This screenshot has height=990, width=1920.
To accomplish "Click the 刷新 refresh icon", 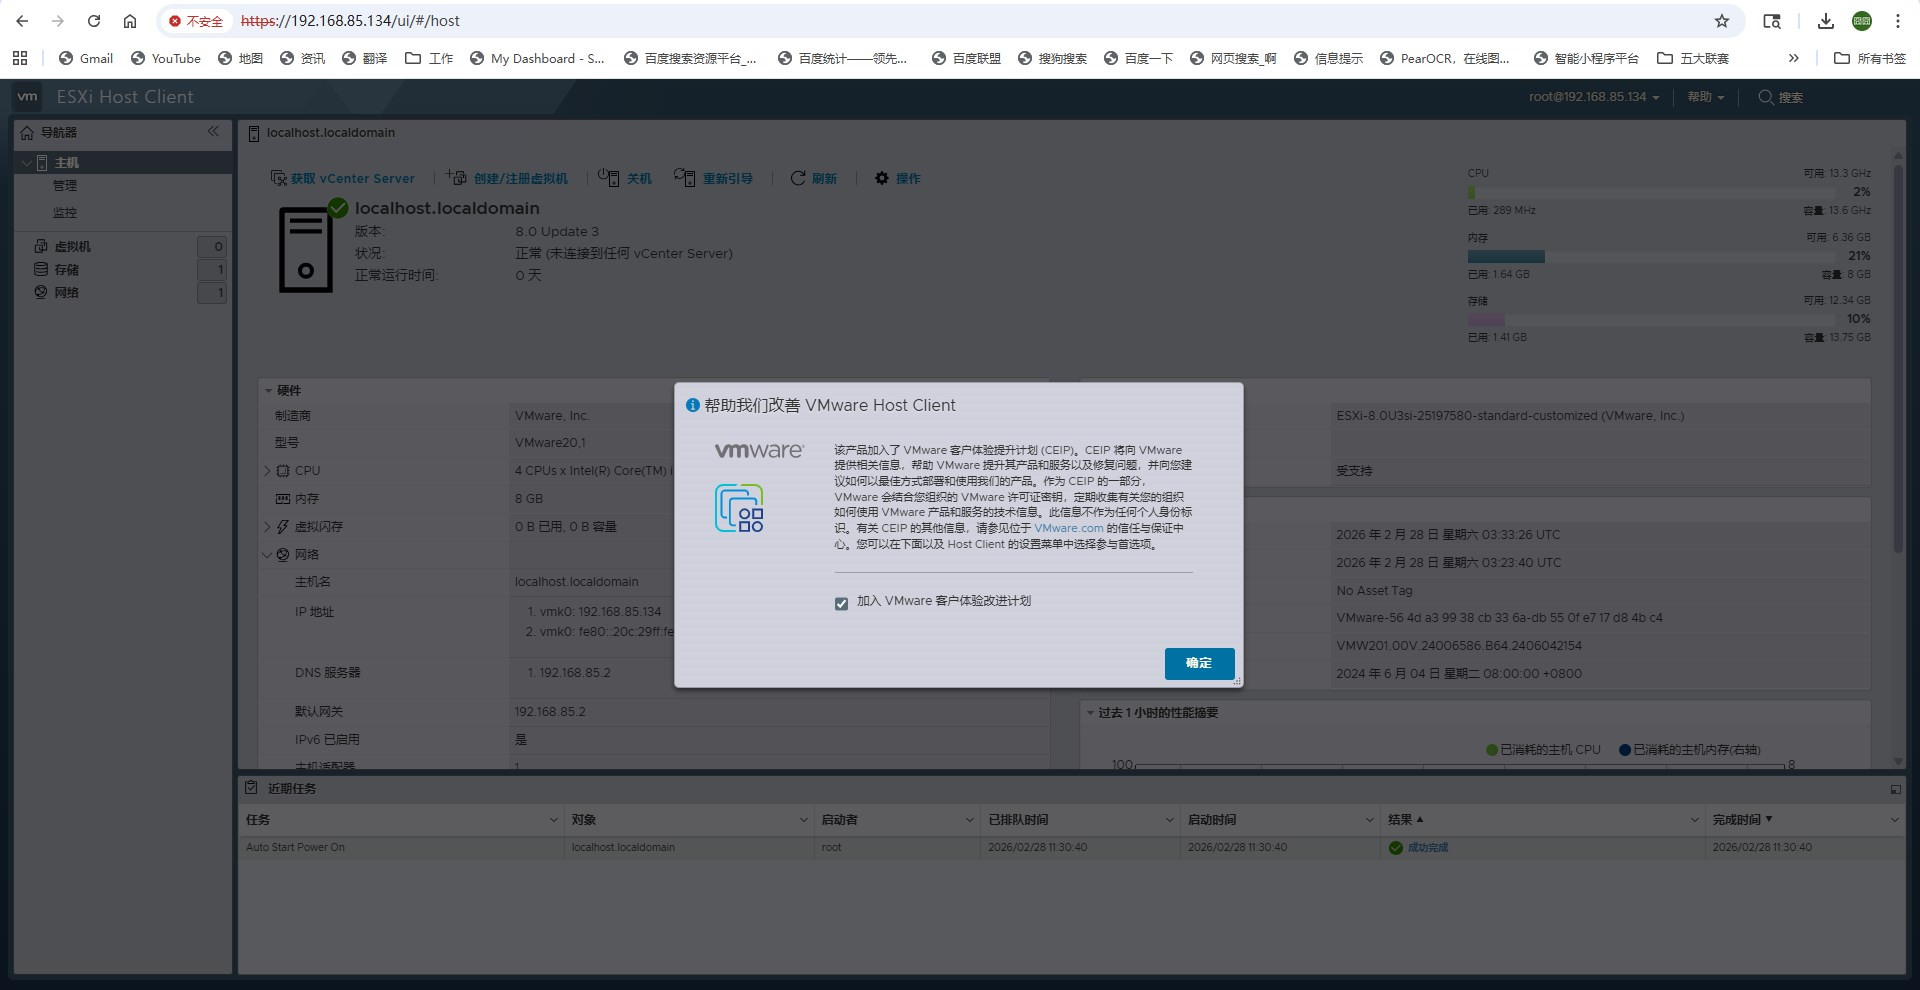I will tap(797, 178).
